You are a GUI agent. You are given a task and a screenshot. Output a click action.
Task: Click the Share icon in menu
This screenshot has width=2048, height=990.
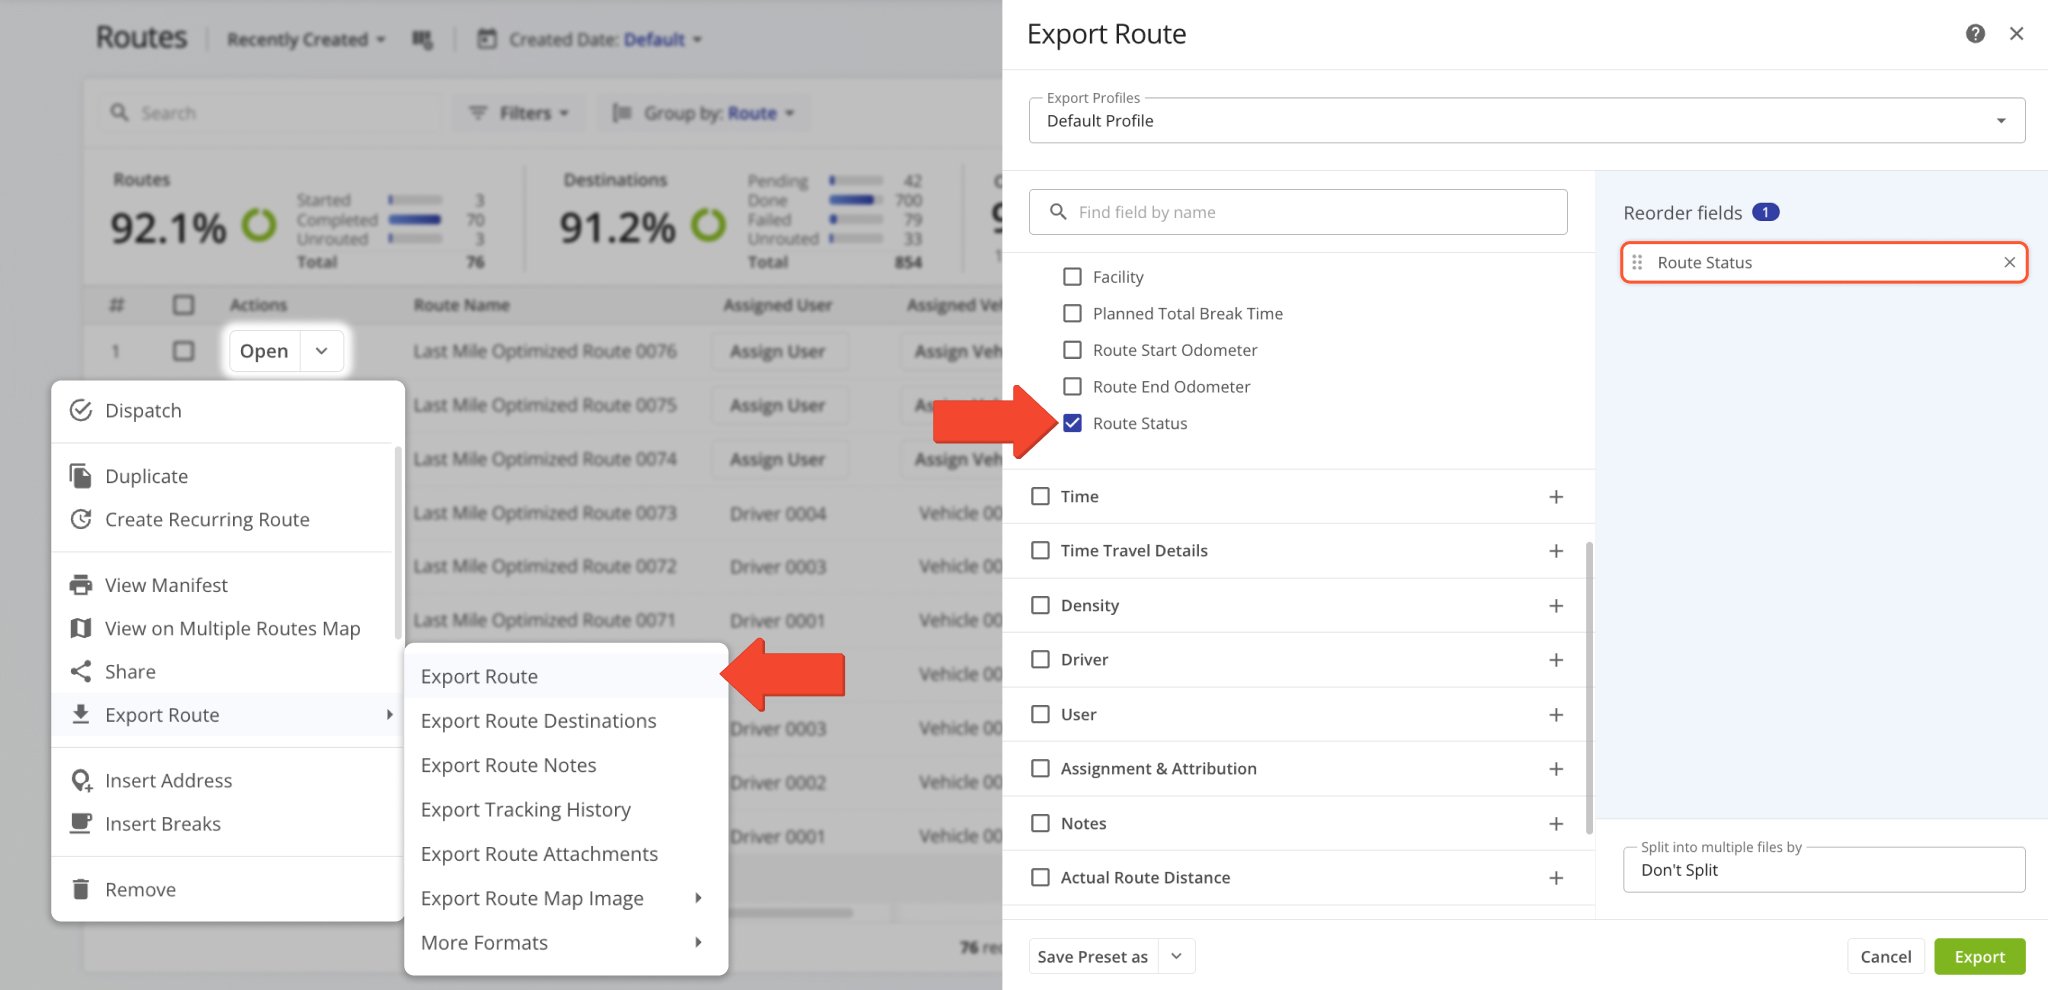click(81, 672)
